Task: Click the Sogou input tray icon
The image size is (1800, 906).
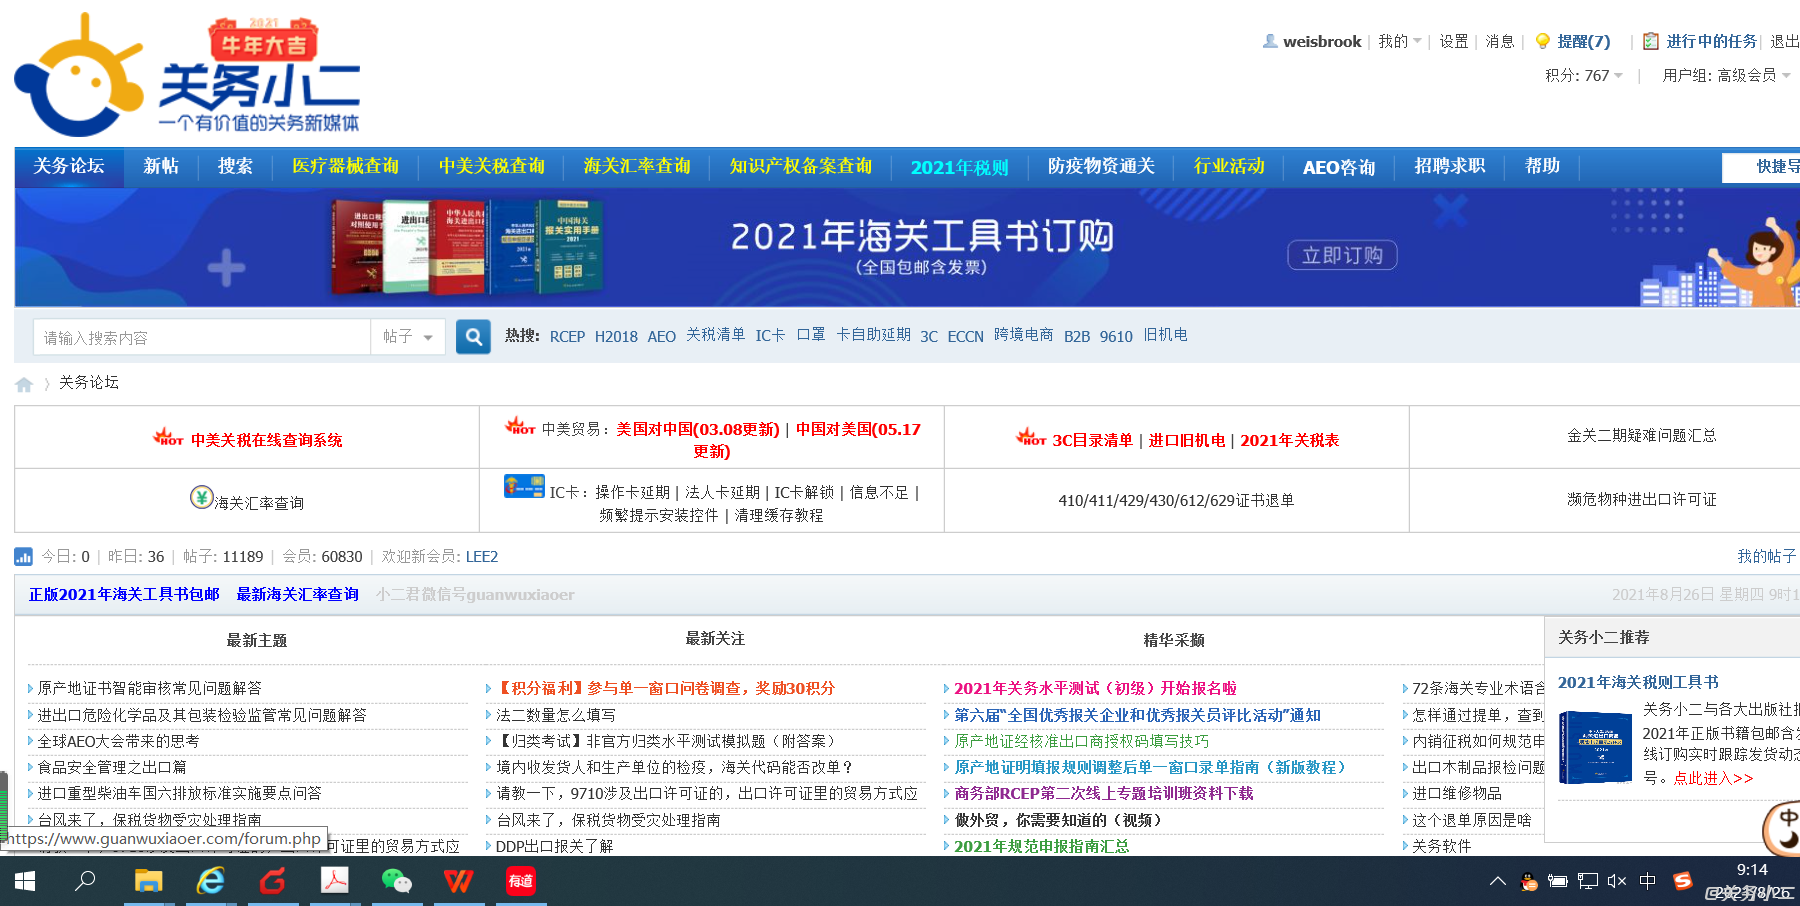Action: [1683, 881]
